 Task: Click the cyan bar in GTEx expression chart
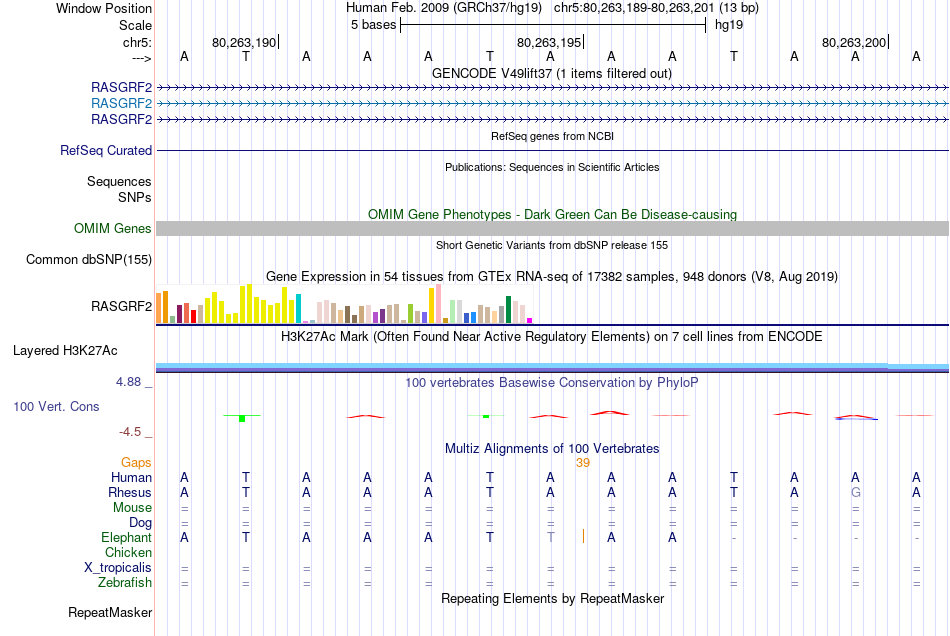click(298, 309)
